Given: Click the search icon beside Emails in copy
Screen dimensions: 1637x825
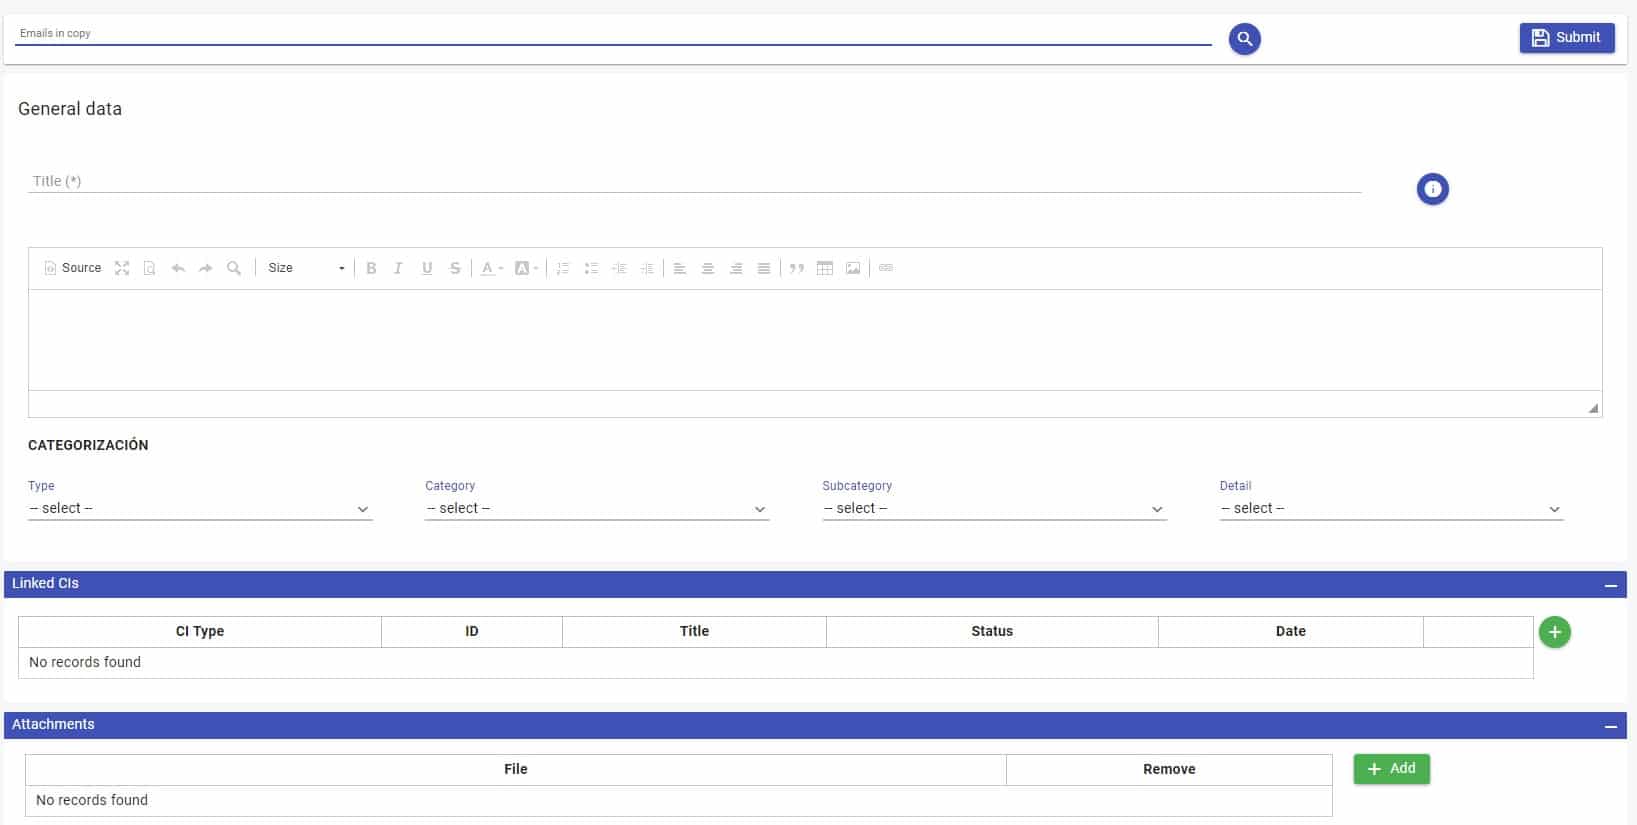Looking at the screenshot, I should (1244, 39).
